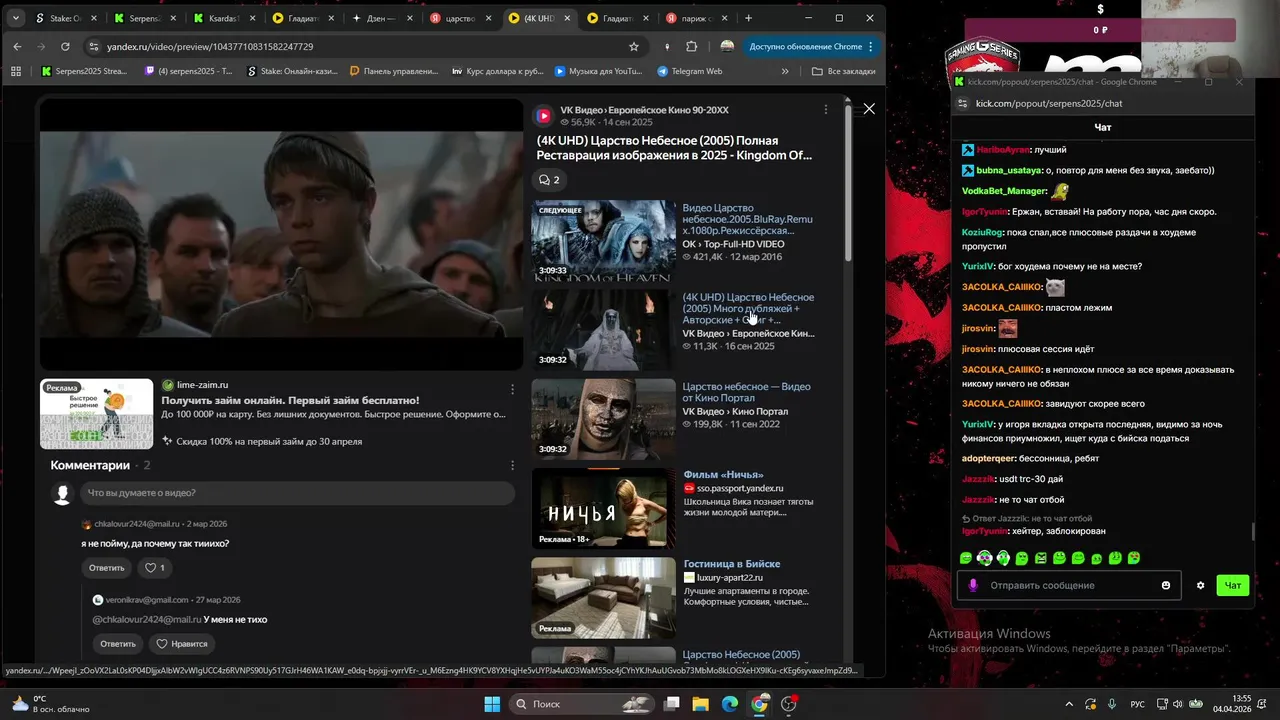Switch to the 'царство' Yandex tab
This screenshot has width=1280, height=720.
(462, 18)
